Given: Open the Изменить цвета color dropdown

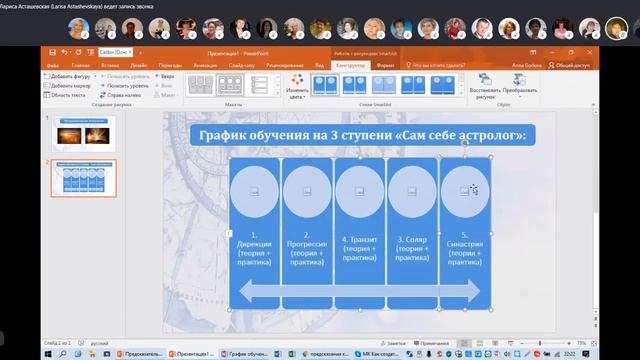Looking at the screenshot, I should (x=297, y=87).
